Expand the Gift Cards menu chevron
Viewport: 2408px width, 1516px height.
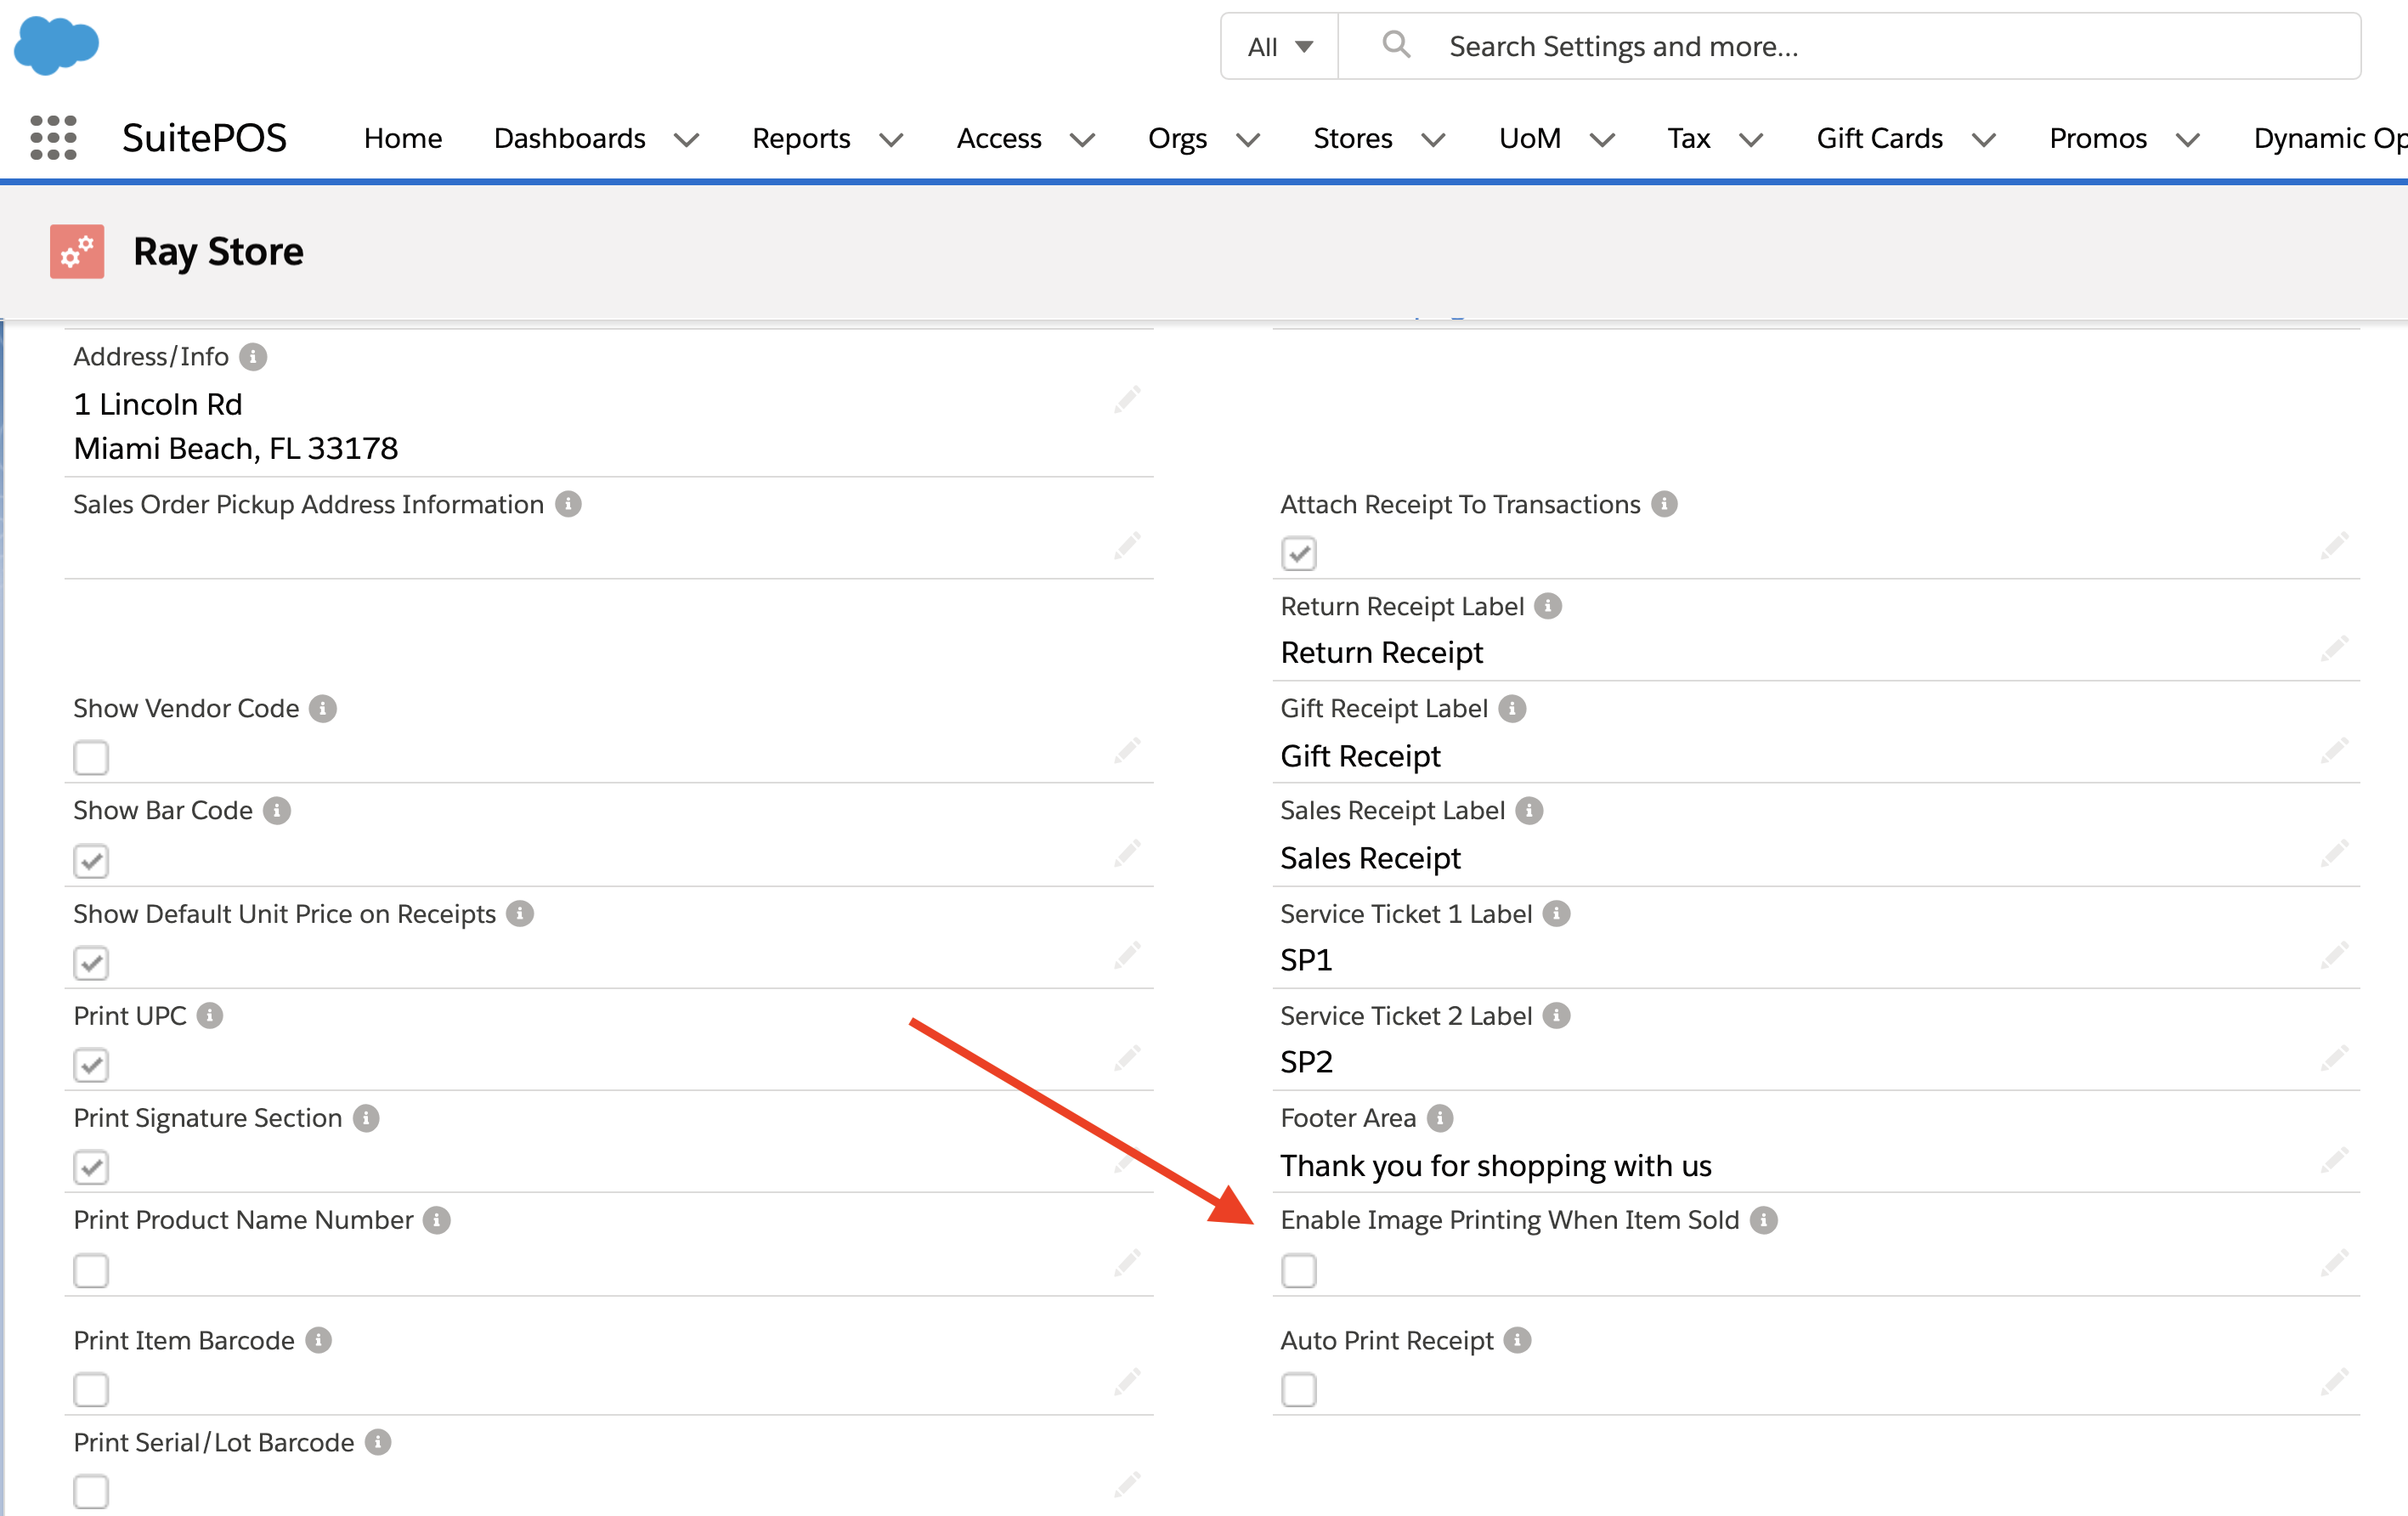tap(1984, 139)
